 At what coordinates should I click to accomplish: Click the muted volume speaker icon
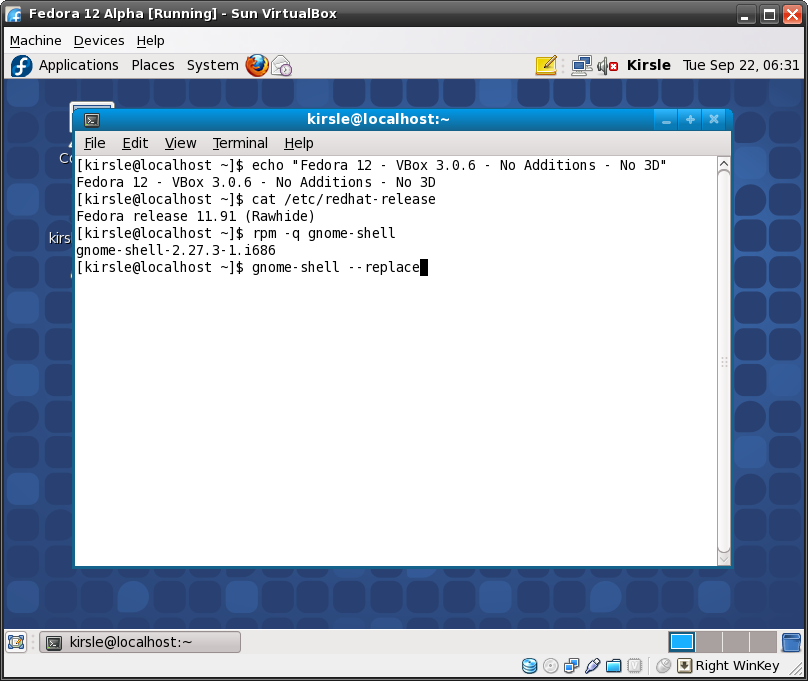608,66
